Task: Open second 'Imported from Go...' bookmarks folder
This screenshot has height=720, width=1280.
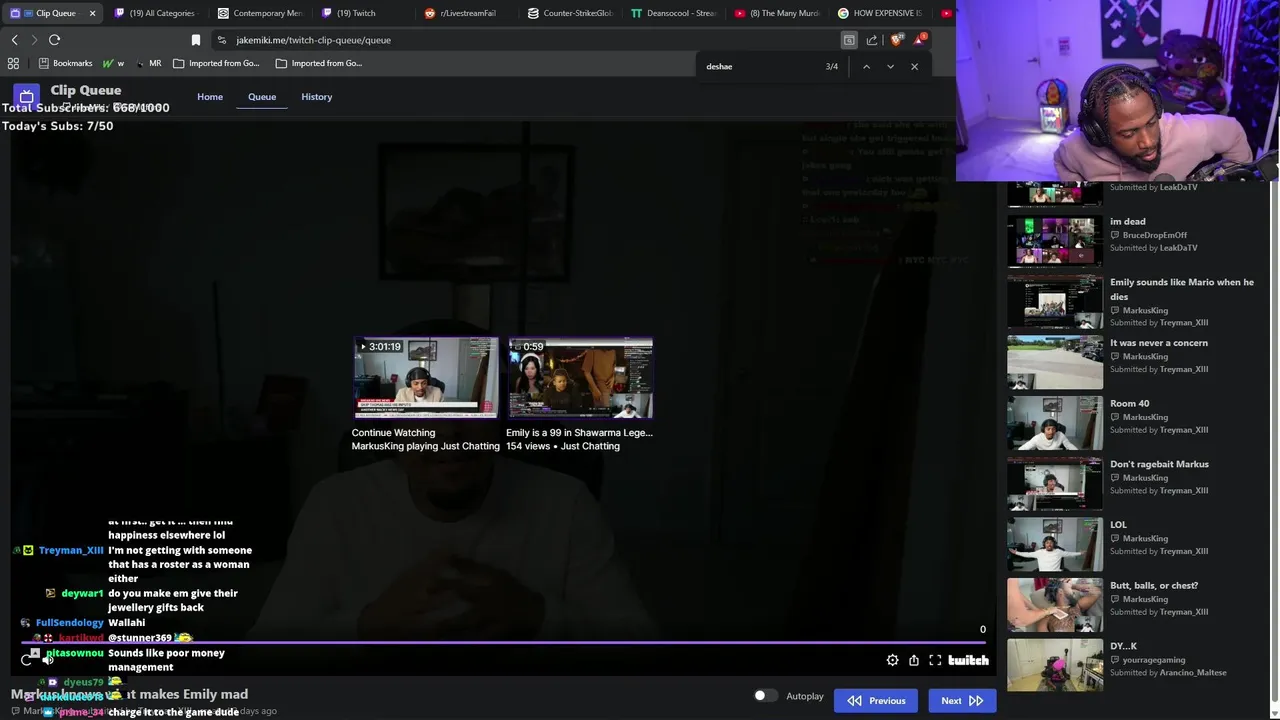Action: point(319,63)
